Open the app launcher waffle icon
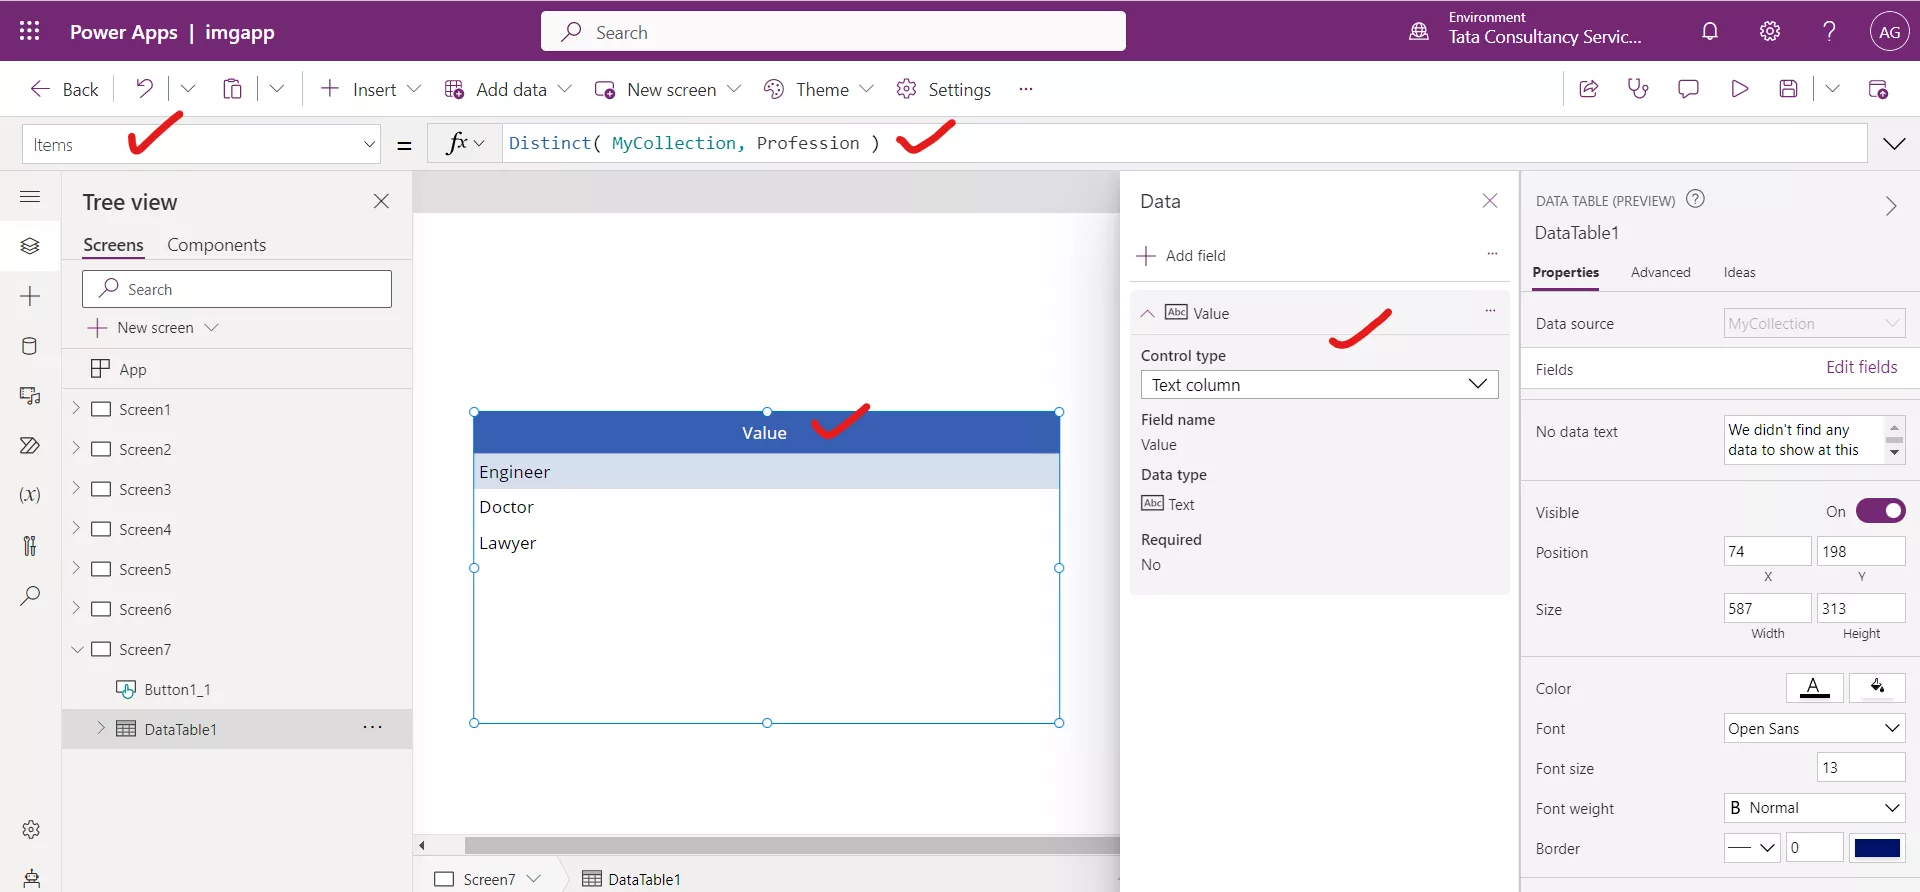 pos(29,31)
